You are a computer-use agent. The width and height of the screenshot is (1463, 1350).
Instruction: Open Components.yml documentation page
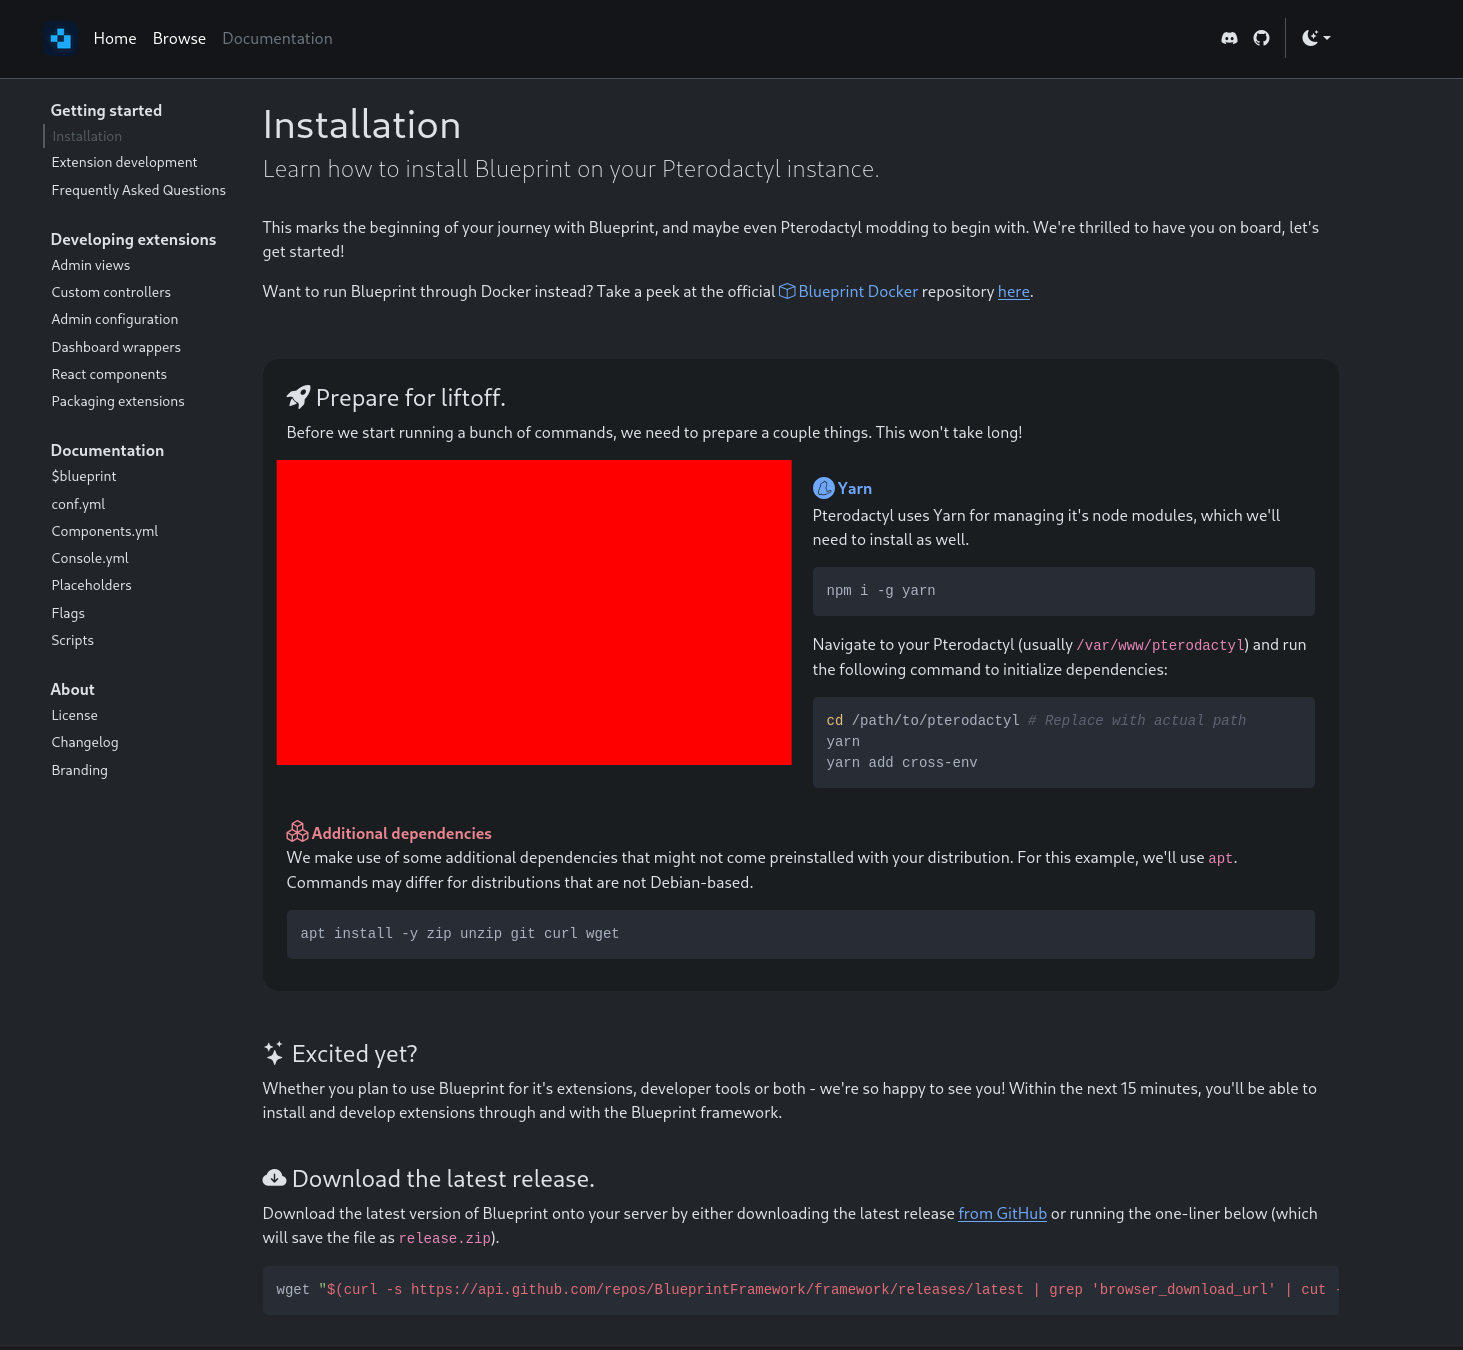pyautogui.click(x=105, y=531)
